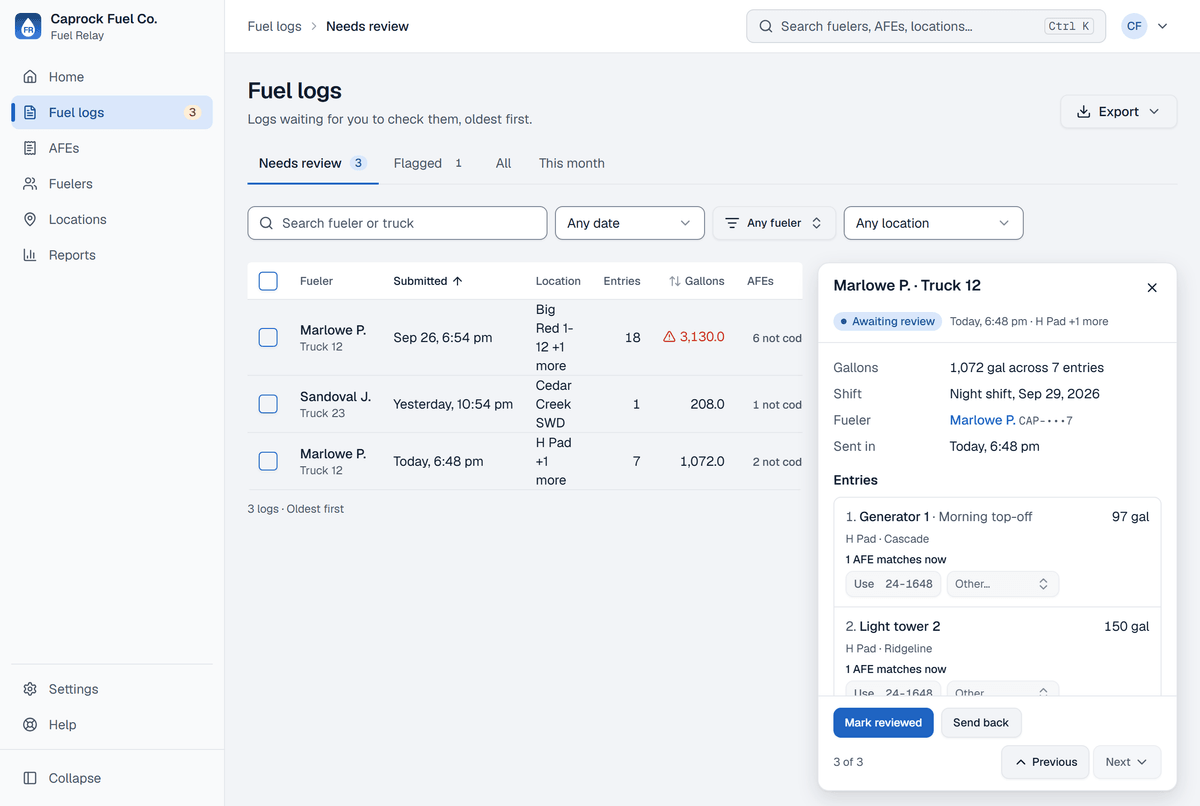This screenshot has height=806, width=1200.
Task: Sort by the Submitted column
Action: [428, 281]
